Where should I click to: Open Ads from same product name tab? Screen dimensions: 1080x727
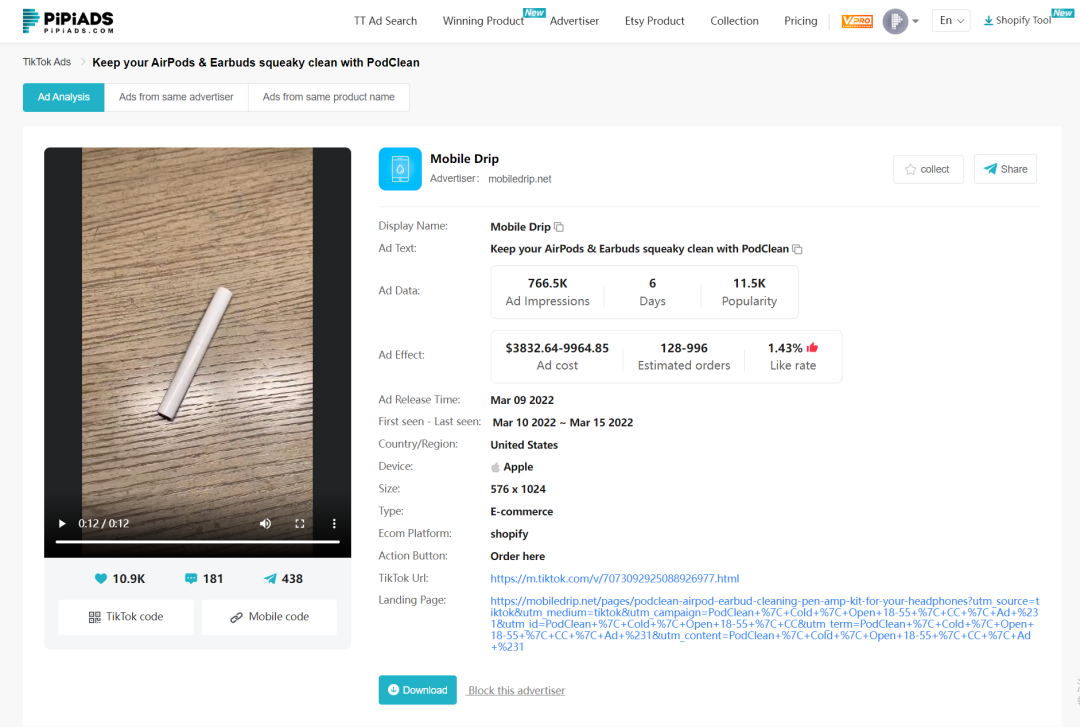click(x=329, y=97)
